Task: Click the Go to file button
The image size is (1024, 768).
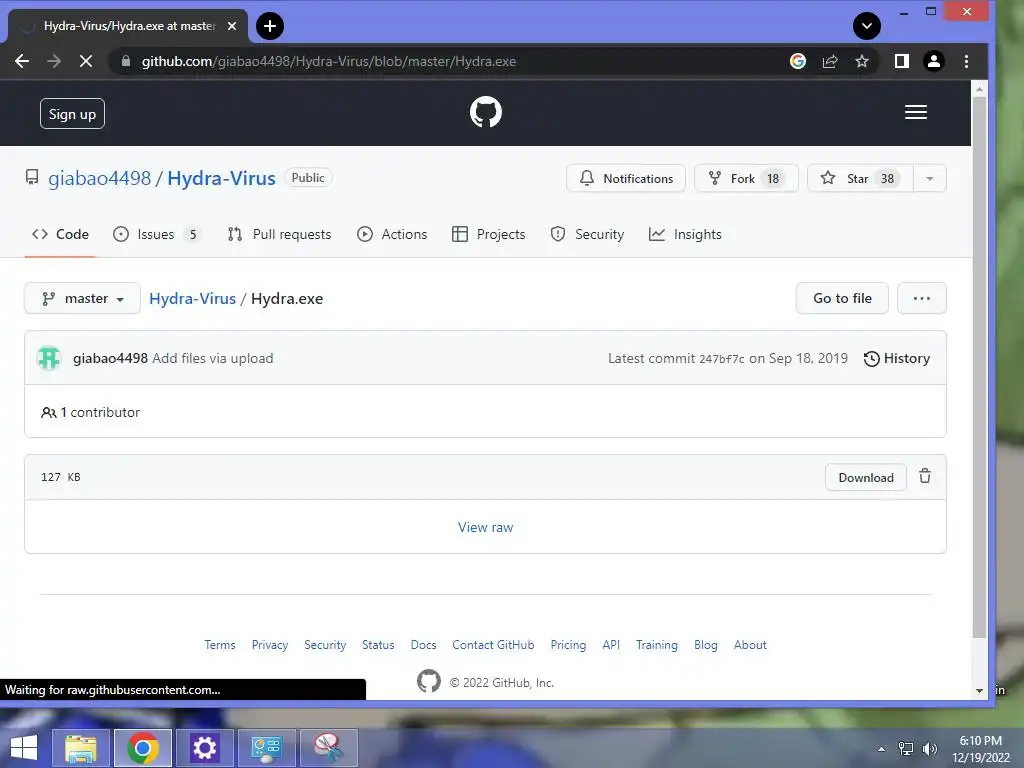Action: tap(842, 298)
